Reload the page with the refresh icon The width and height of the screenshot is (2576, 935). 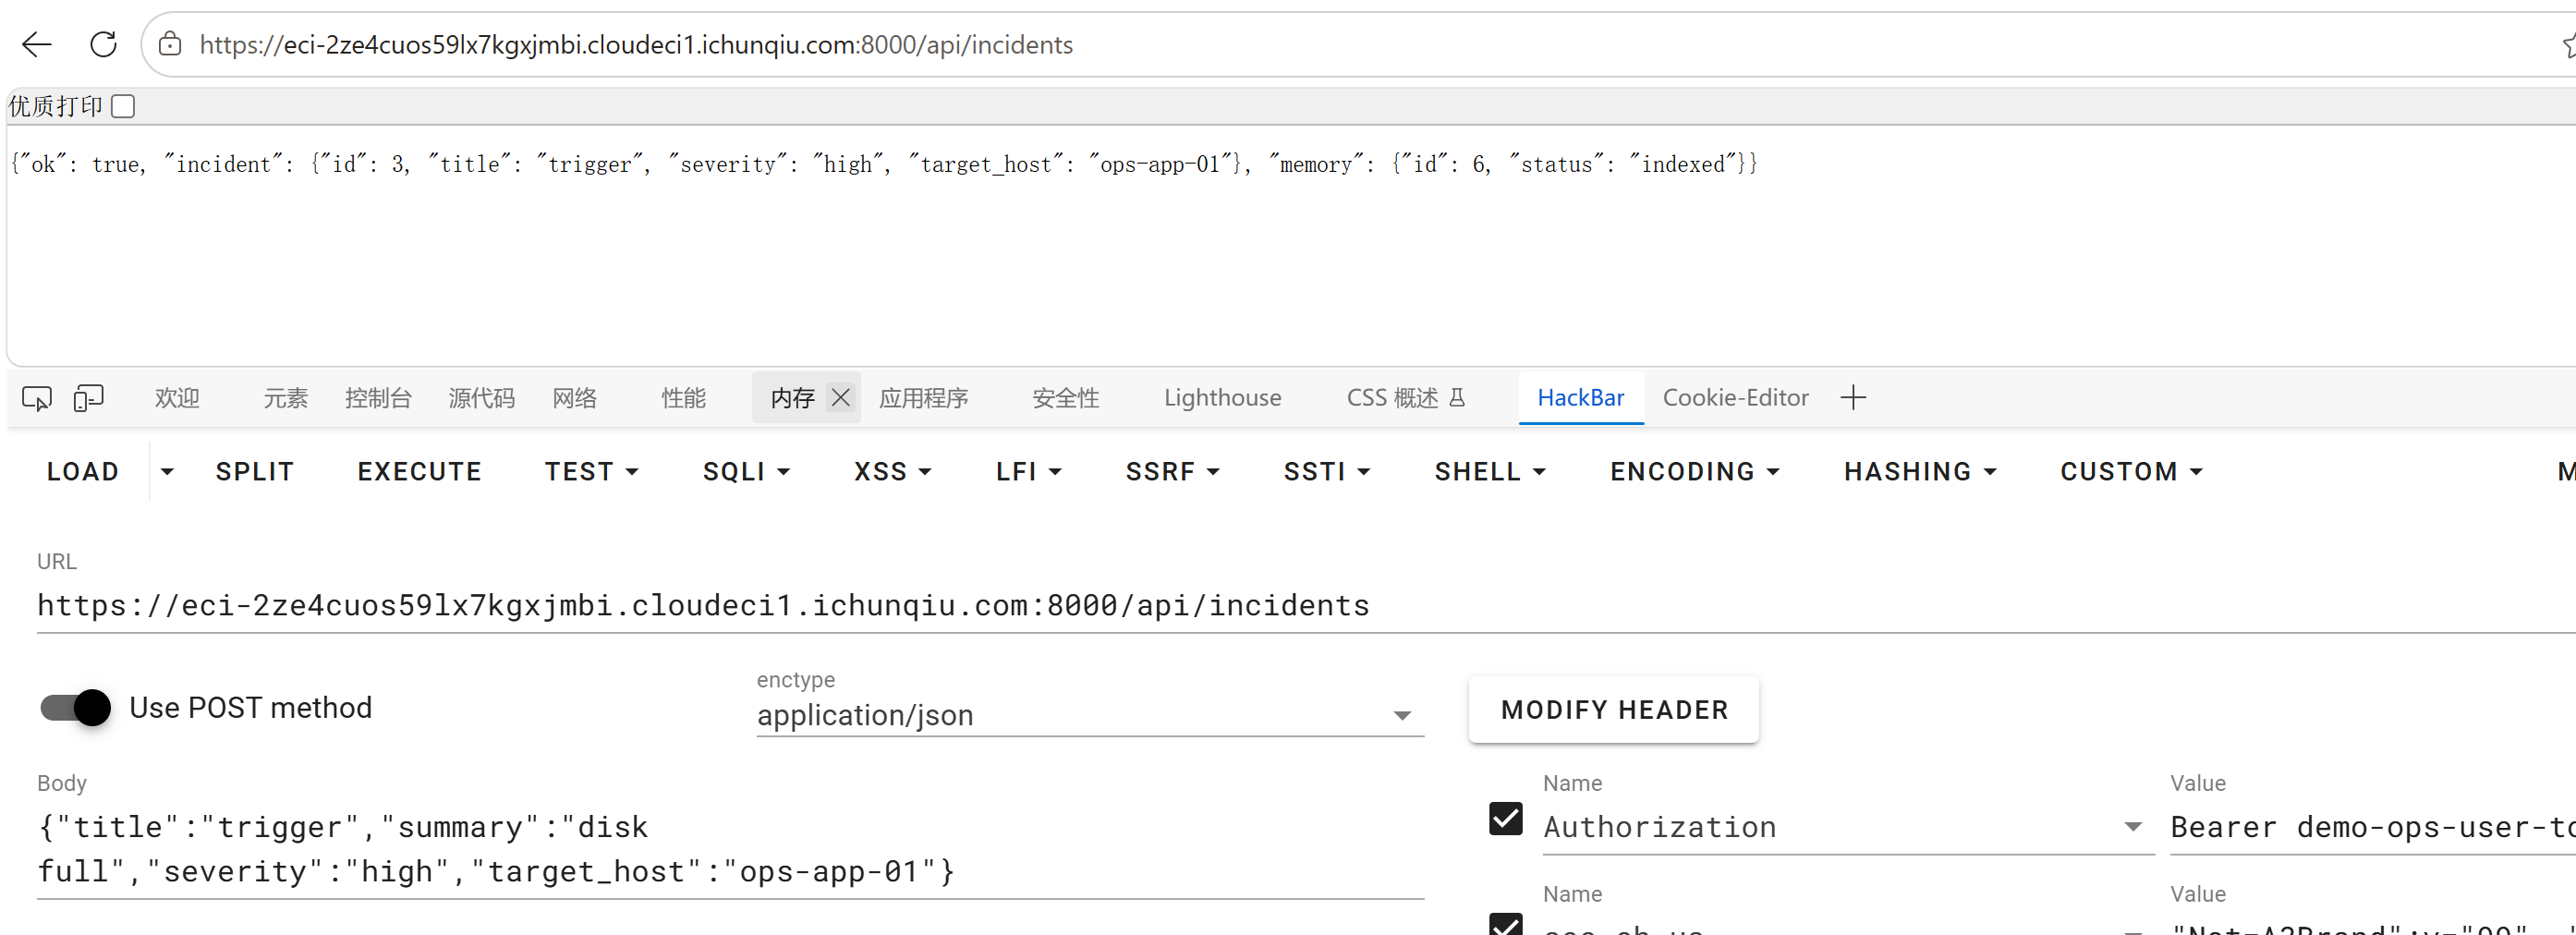103,44
